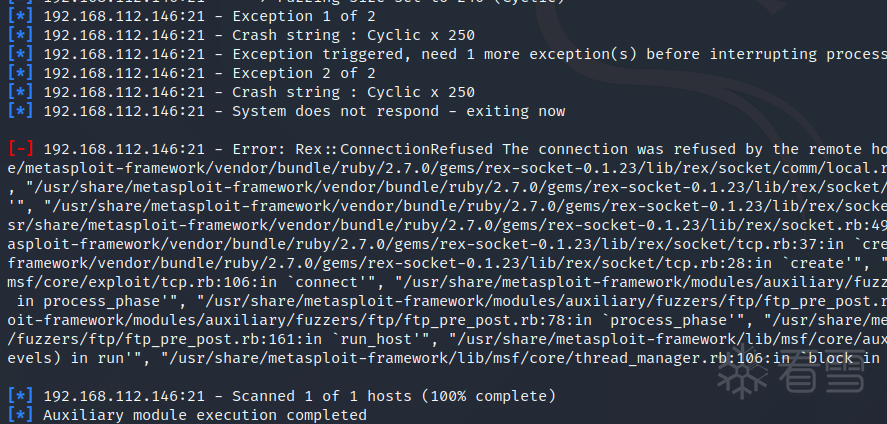Click '(100% complete)' in scan status line

click(489, 396)
